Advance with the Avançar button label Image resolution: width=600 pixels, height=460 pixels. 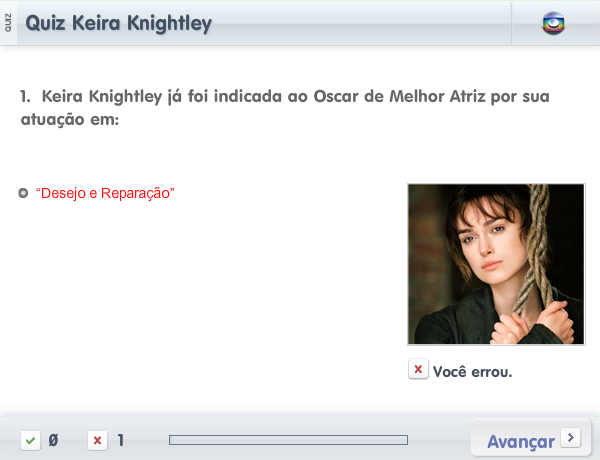click(521, 442)
